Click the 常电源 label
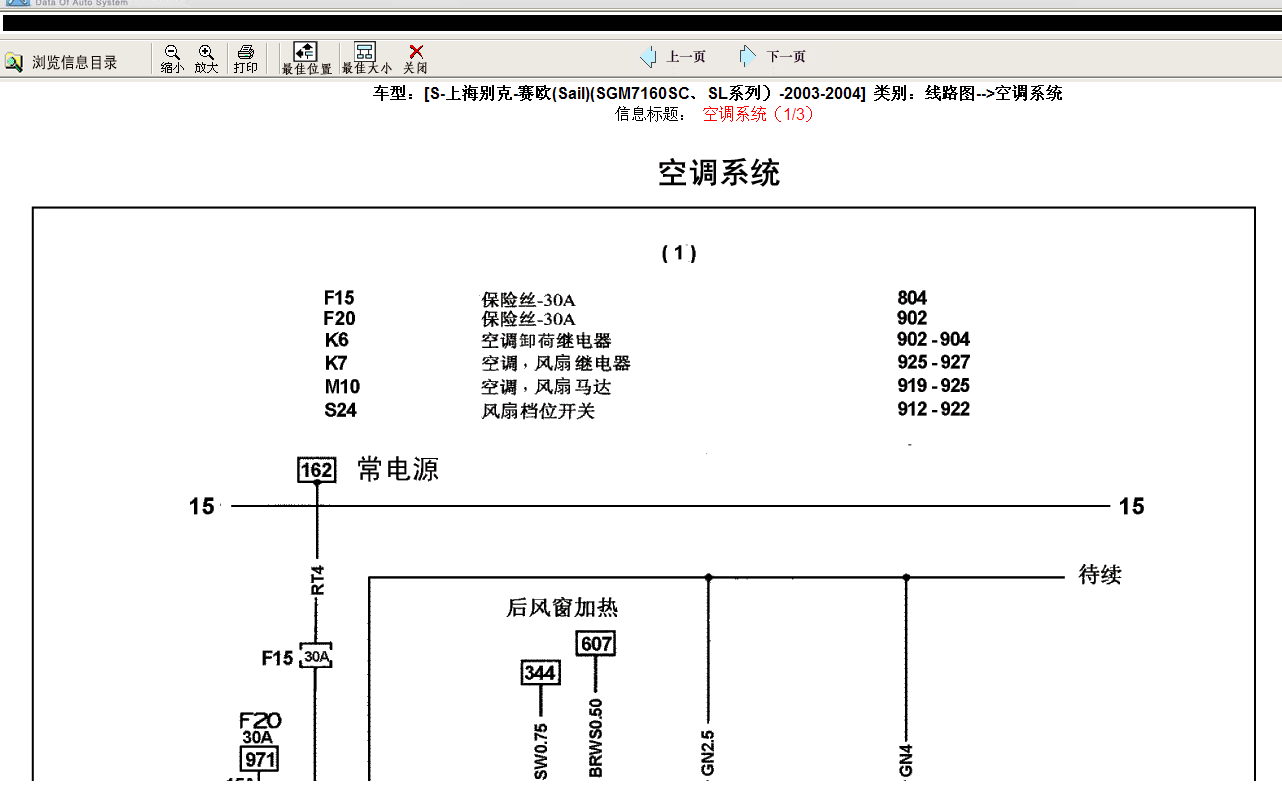Screen dimensions: 1282x792 pos(398,470)
